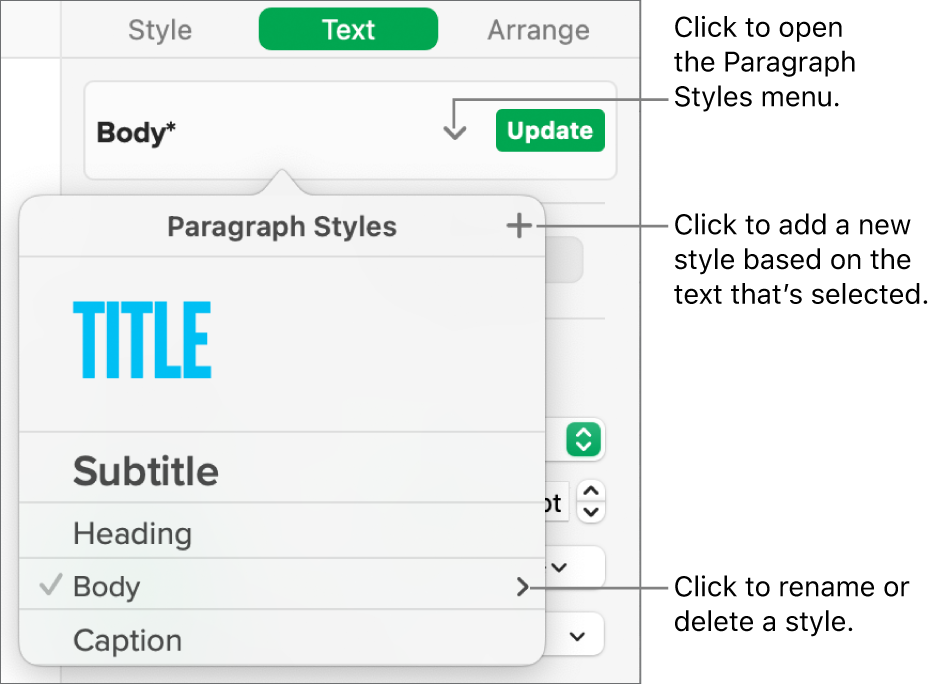Switch to the Arrange tab

[x=538, y=29]
